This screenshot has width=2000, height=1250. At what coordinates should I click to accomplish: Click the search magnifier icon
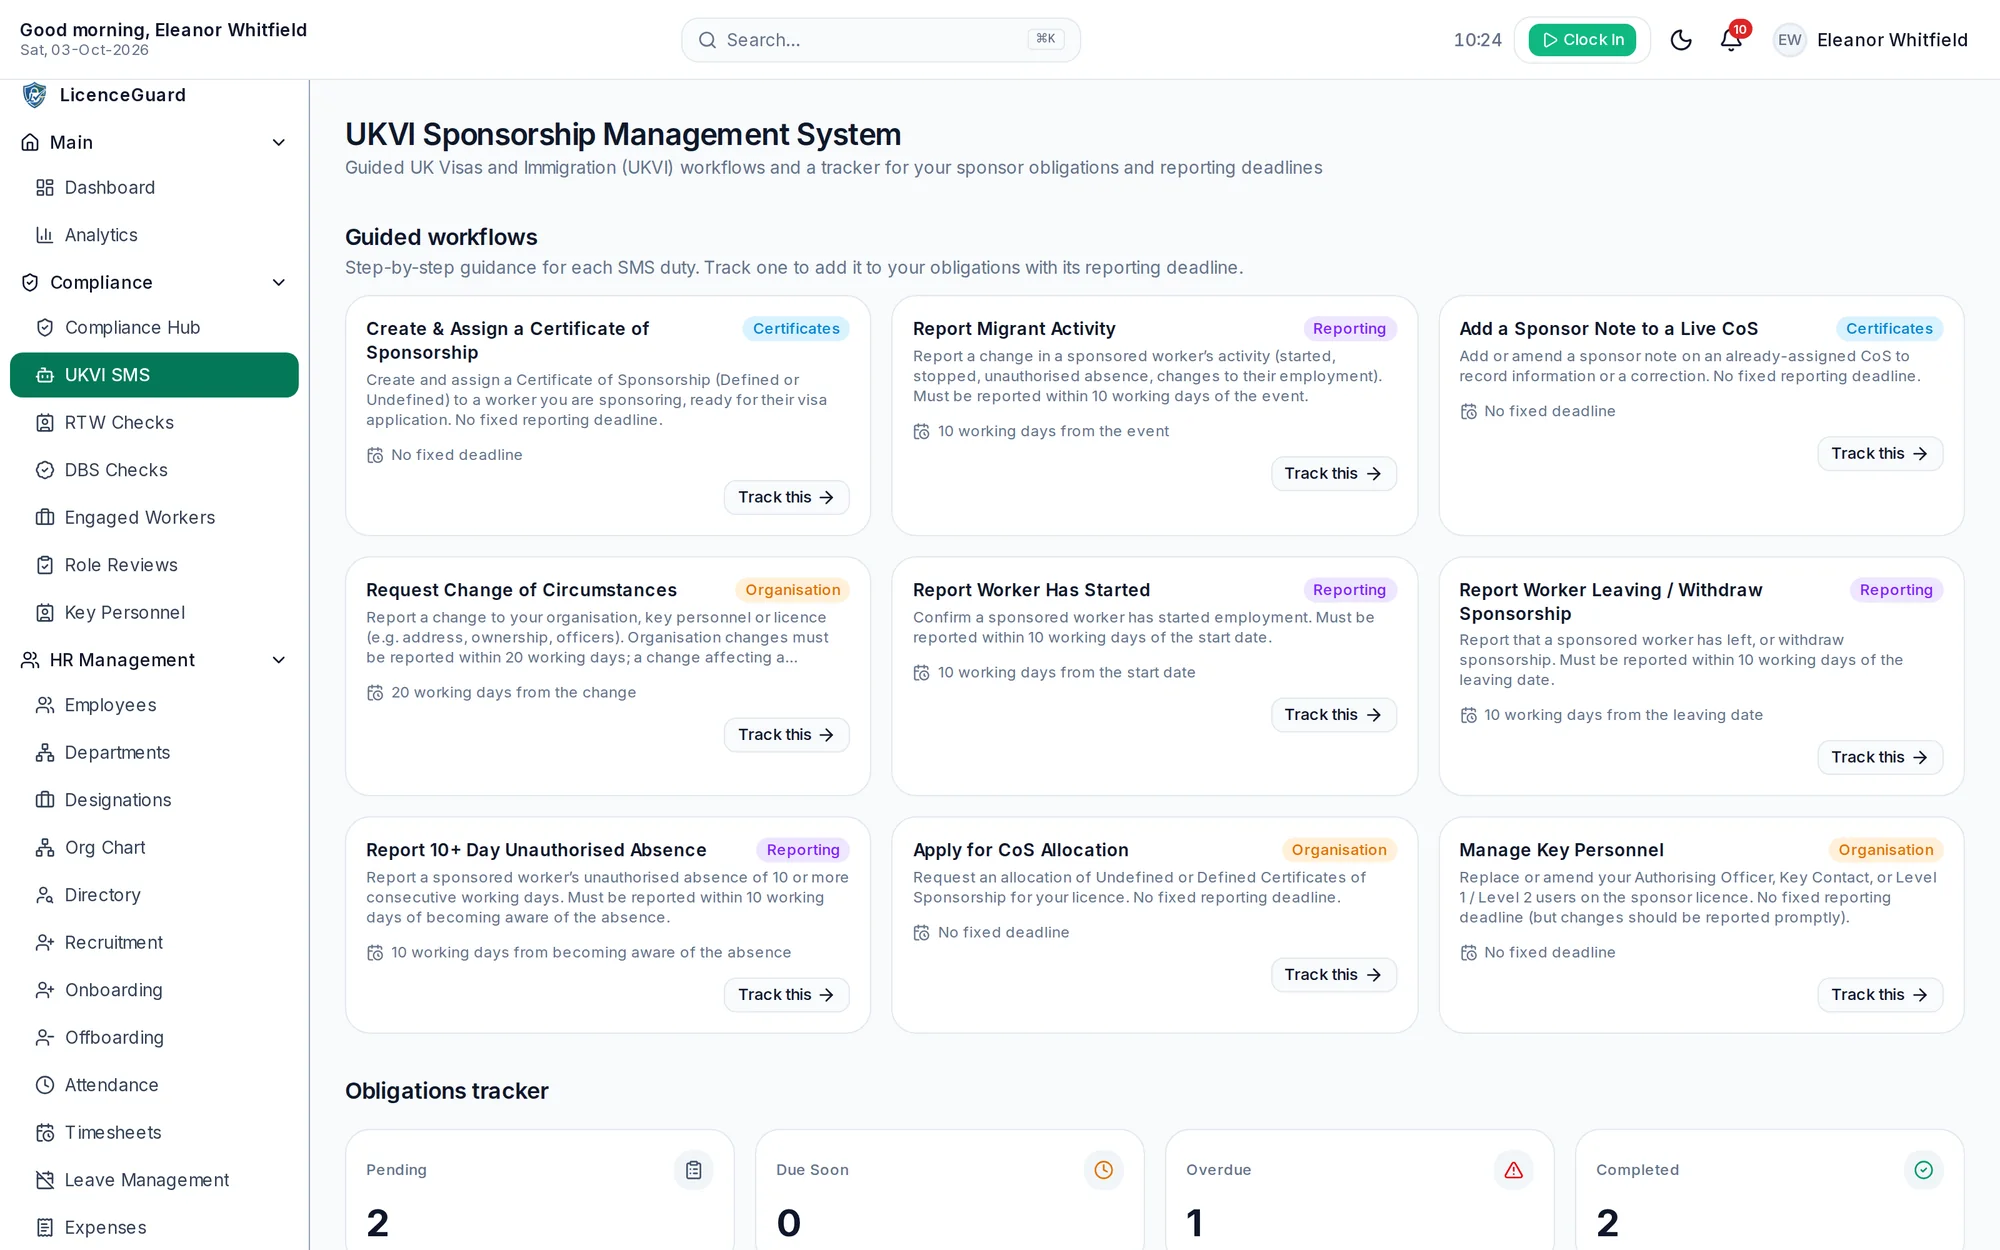pos(707,40)
